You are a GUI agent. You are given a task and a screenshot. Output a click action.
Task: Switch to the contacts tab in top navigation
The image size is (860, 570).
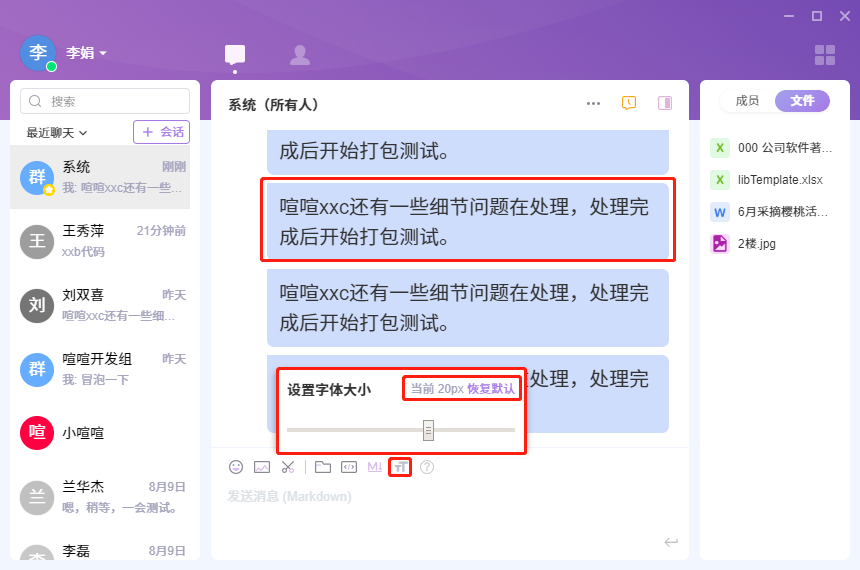click(300, 55)
